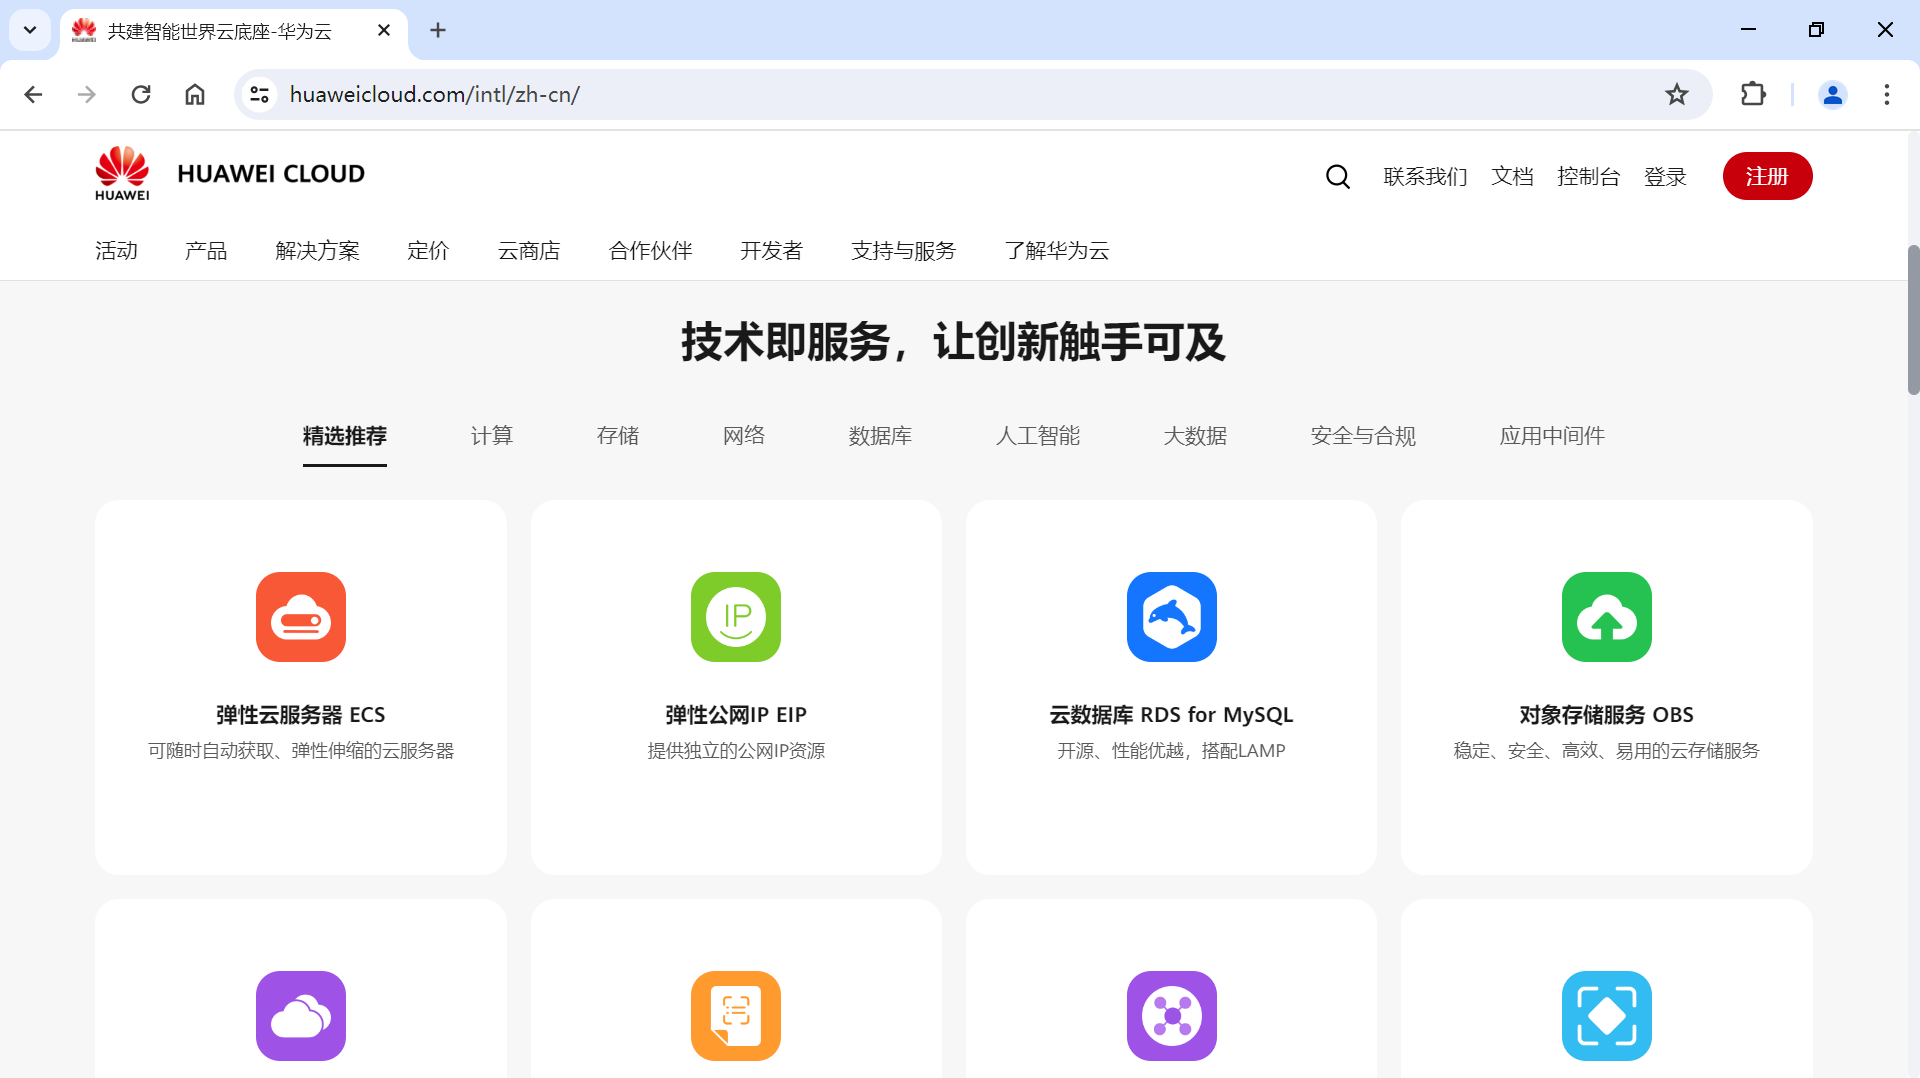Open the 活动 navigation menu
The width and height of the screenshot is (1920, 1078).
tap(116, 251)
